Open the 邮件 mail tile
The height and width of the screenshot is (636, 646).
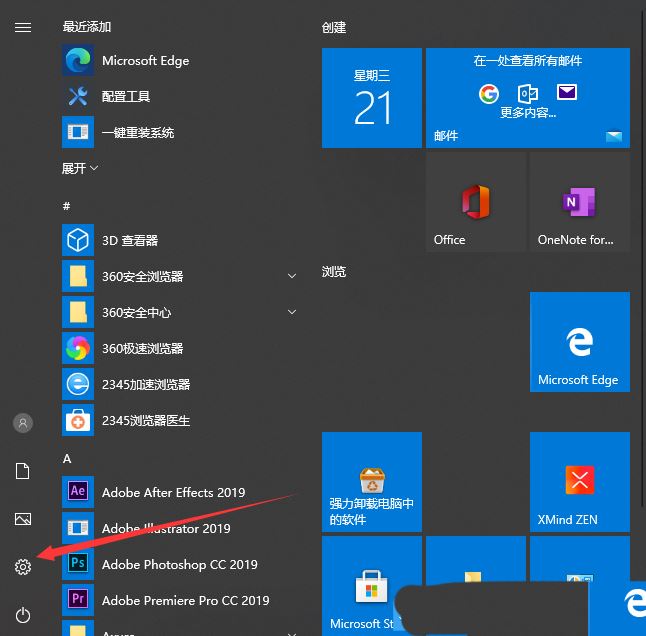click(x=527, y=98)
